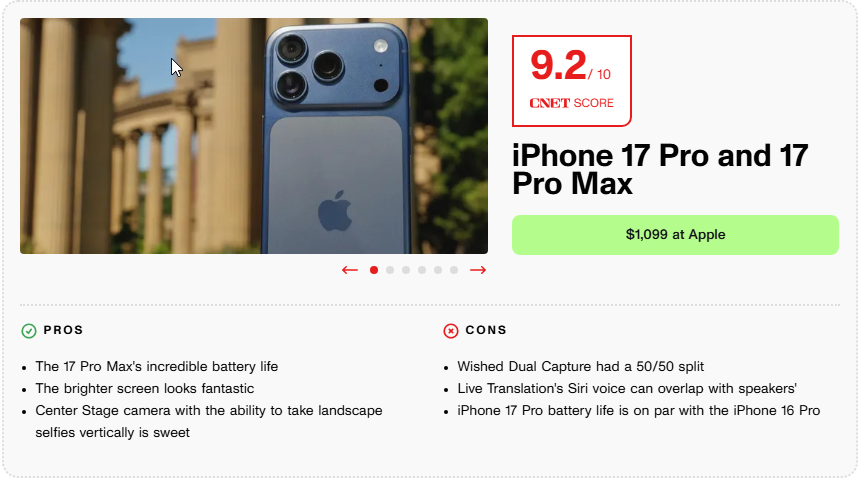Select the first red carousel dot

point(374,270)
